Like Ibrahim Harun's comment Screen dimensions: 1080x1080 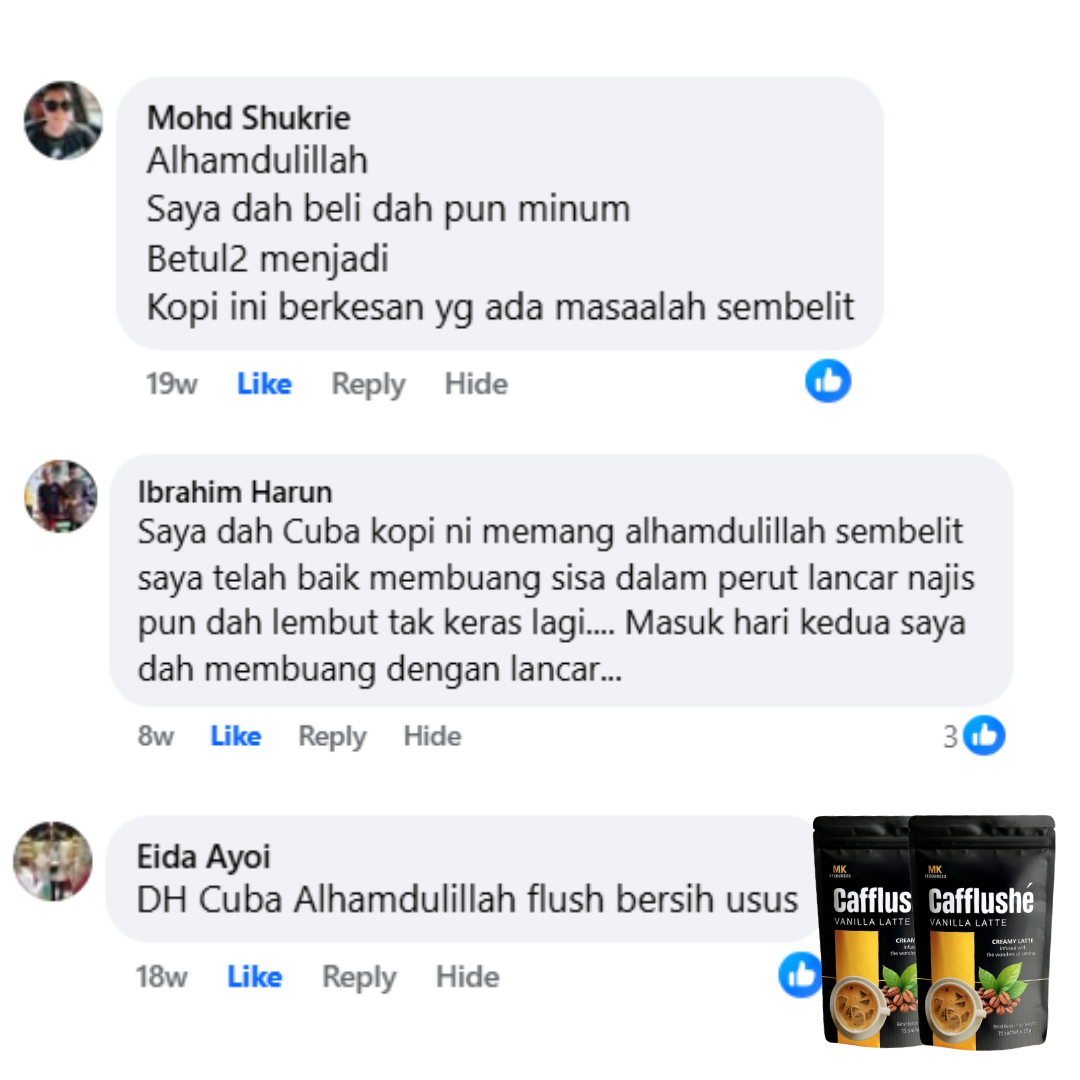tap(236, 736)
